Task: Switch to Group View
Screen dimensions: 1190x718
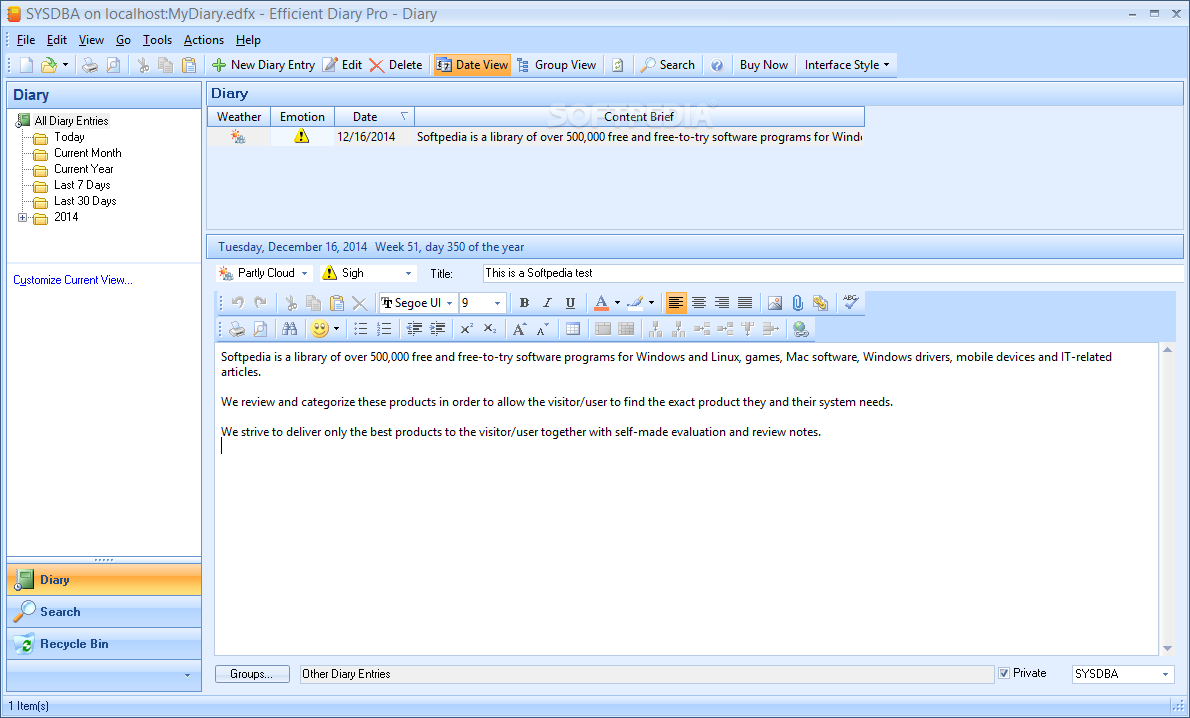Action: (557, 65)
